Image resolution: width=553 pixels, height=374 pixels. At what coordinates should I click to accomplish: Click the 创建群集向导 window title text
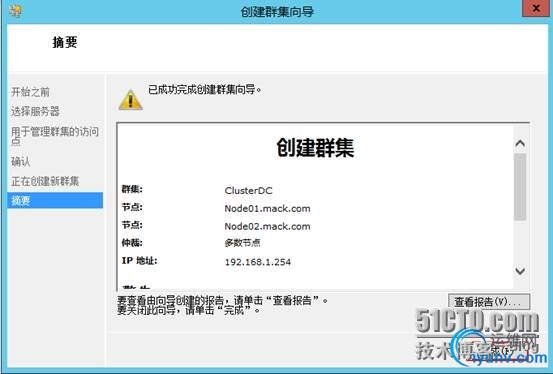coord(277,12)
